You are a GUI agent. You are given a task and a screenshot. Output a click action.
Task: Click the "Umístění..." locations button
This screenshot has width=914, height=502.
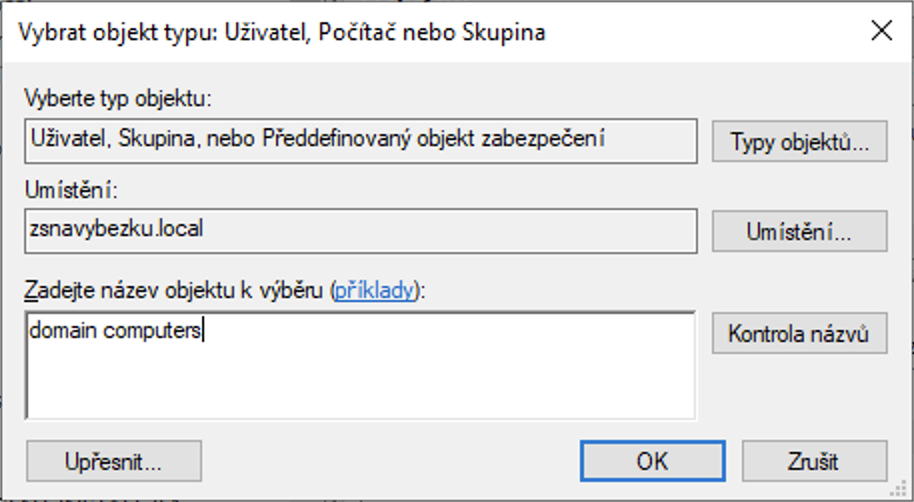[x=799, y=231]
